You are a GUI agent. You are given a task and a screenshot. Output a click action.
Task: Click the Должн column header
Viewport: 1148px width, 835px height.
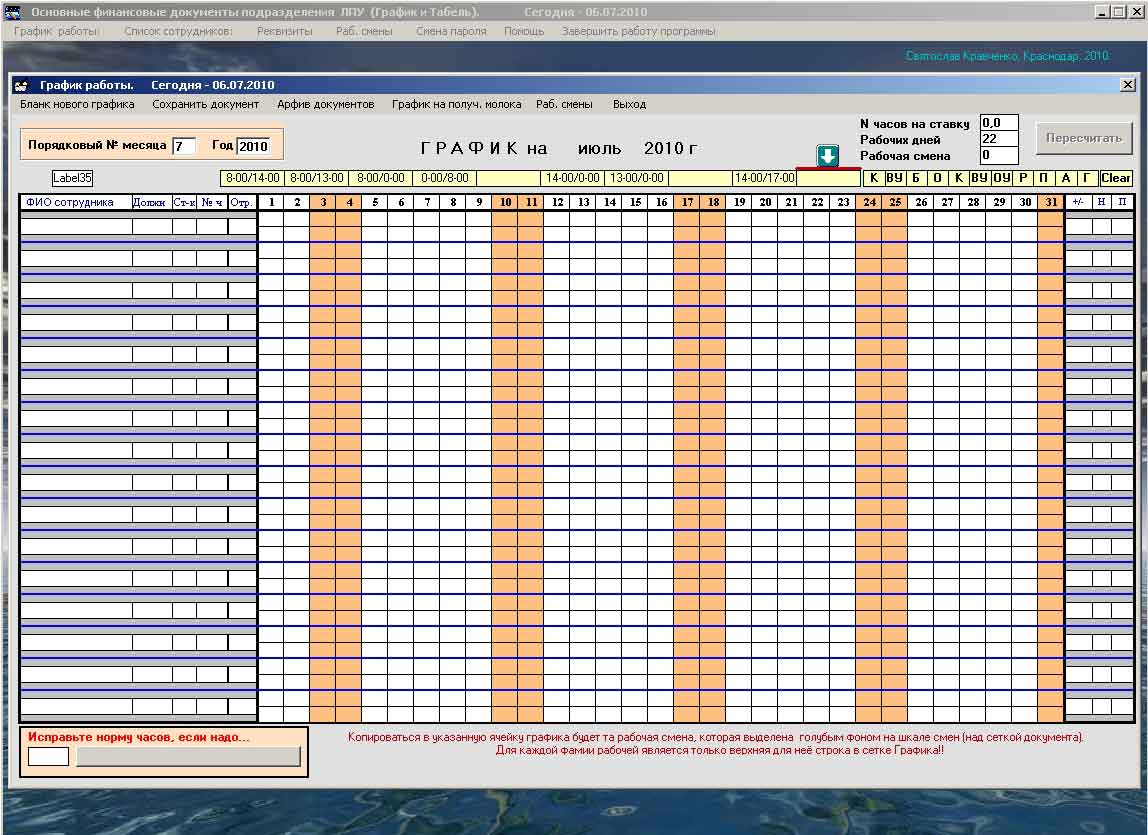(x=152, y=202)
